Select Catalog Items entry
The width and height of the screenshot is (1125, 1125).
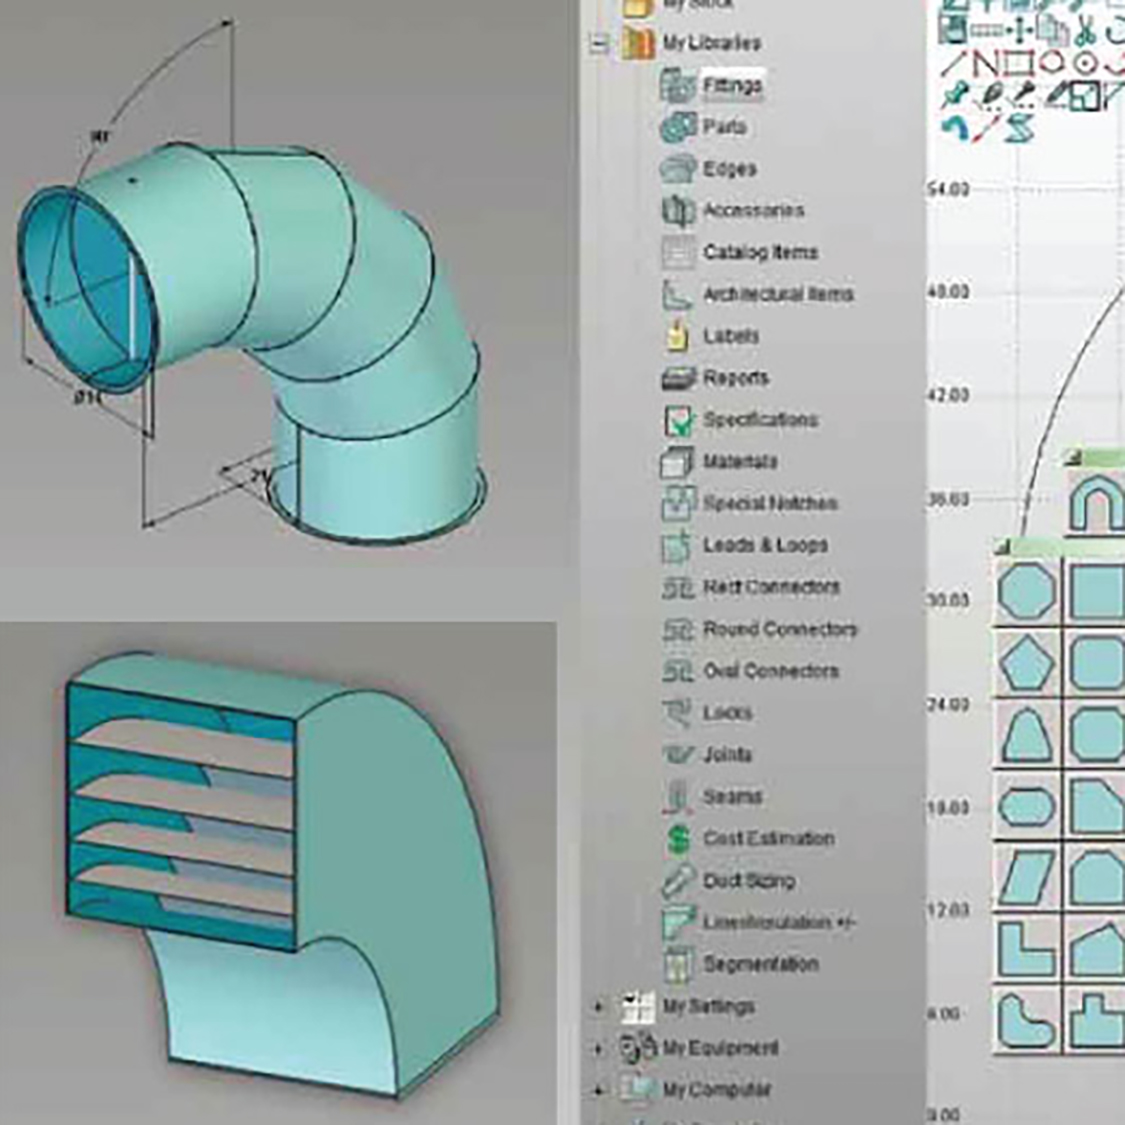click(739, 252)
